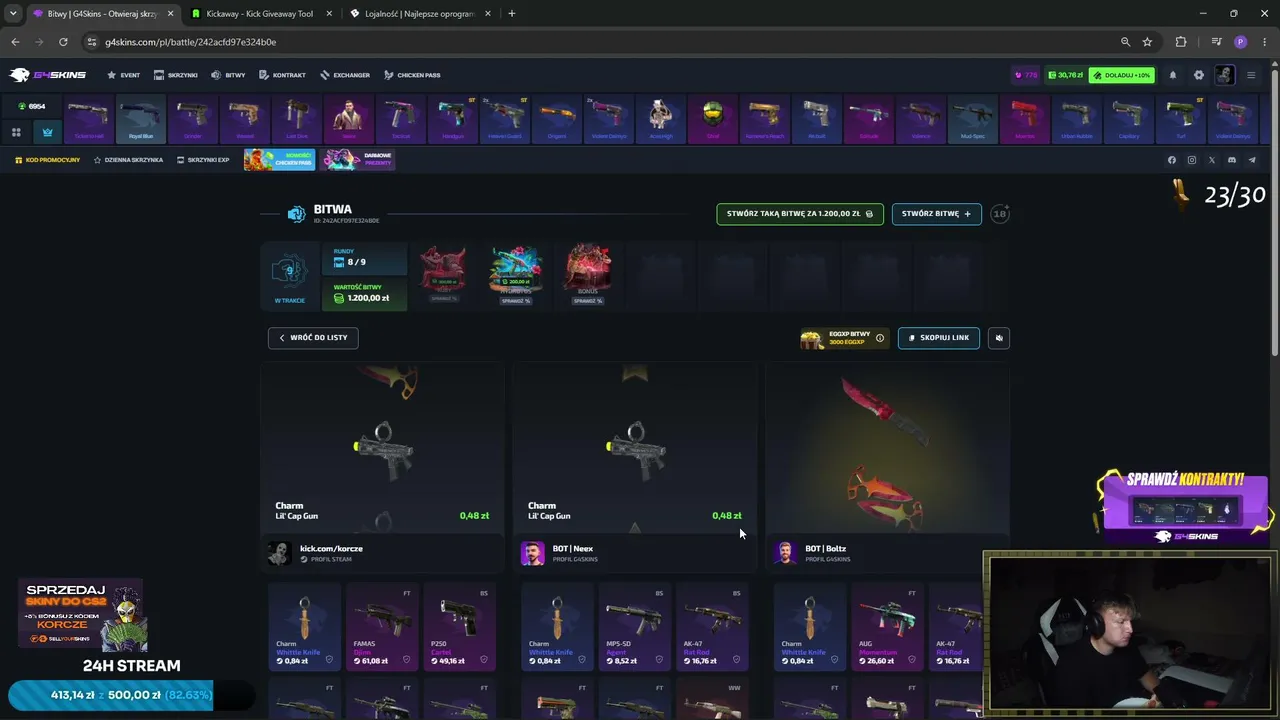The height and width of the screenshot is (720, 1280).
Task: Open the user profile avatar
Action: tap(1225, 75)
